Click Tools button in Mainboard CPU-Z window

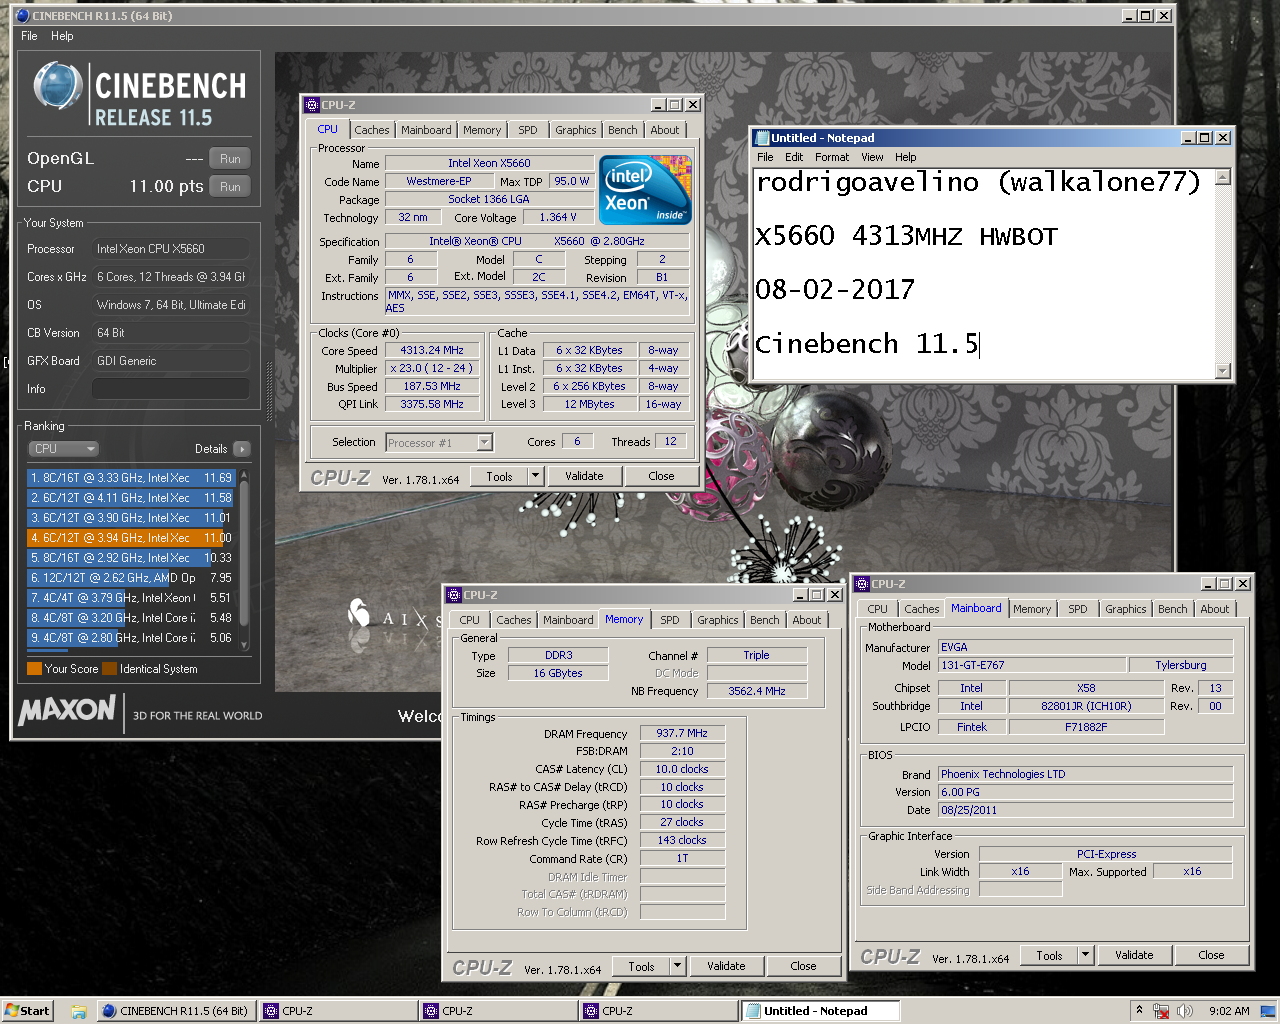(x=1049, y=955)
